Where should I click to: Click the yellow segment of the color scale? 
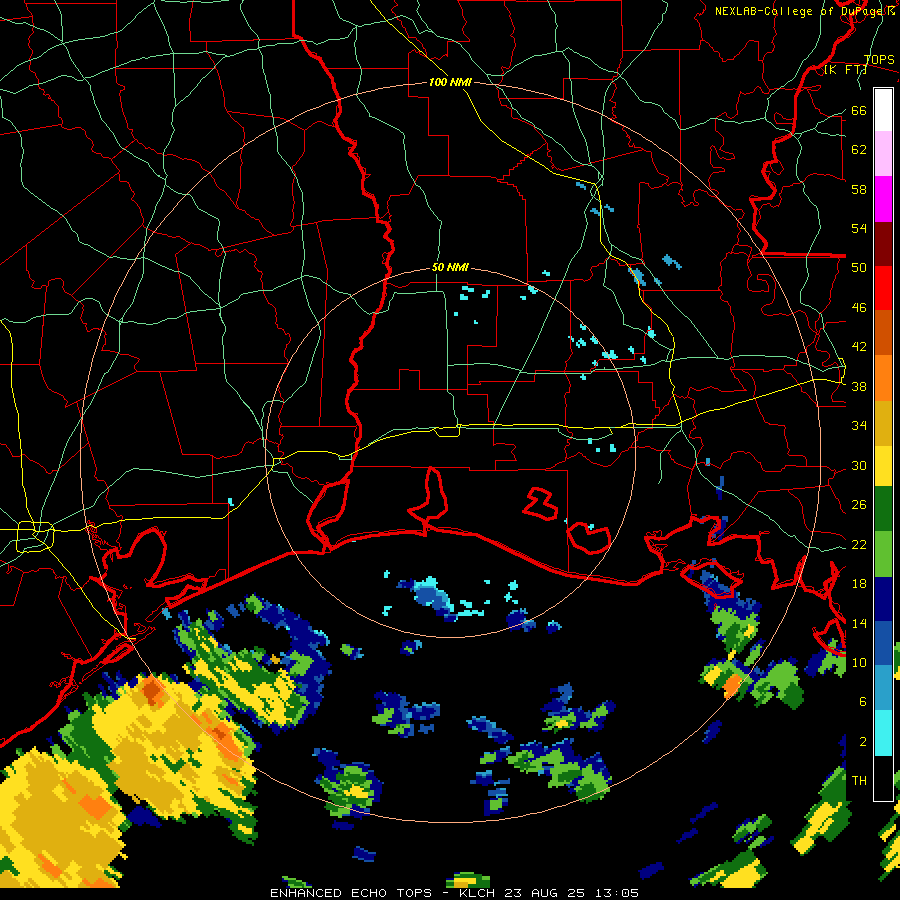coord(883,466)
